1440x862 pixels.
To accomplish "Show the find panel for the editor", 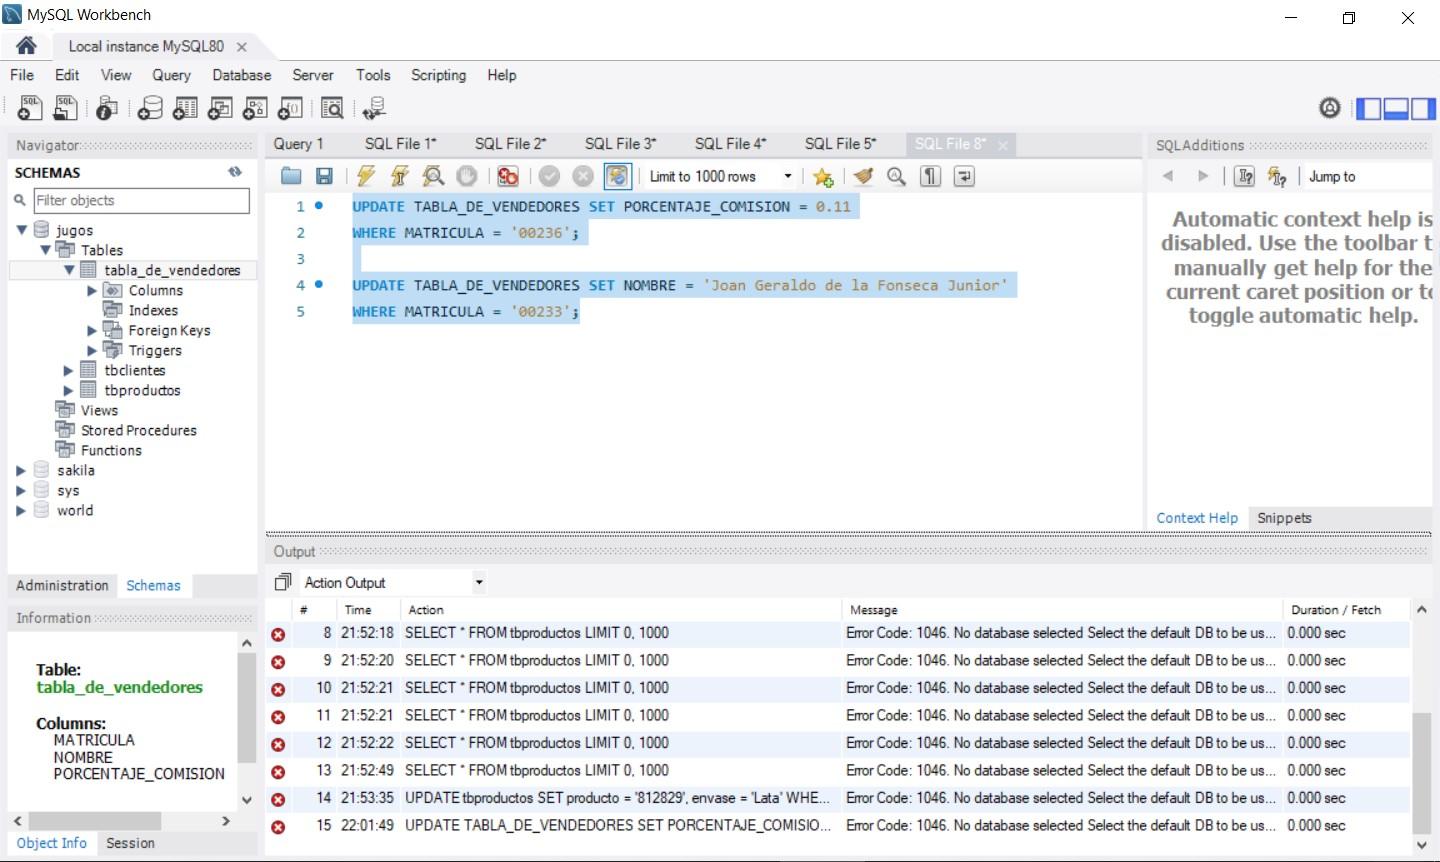I will (x=897, y=176).
